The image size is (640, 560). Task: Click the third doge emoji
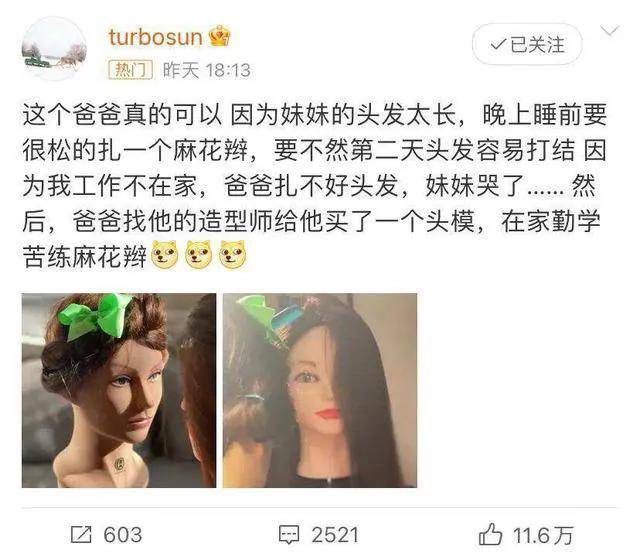[x=233, y=255]
